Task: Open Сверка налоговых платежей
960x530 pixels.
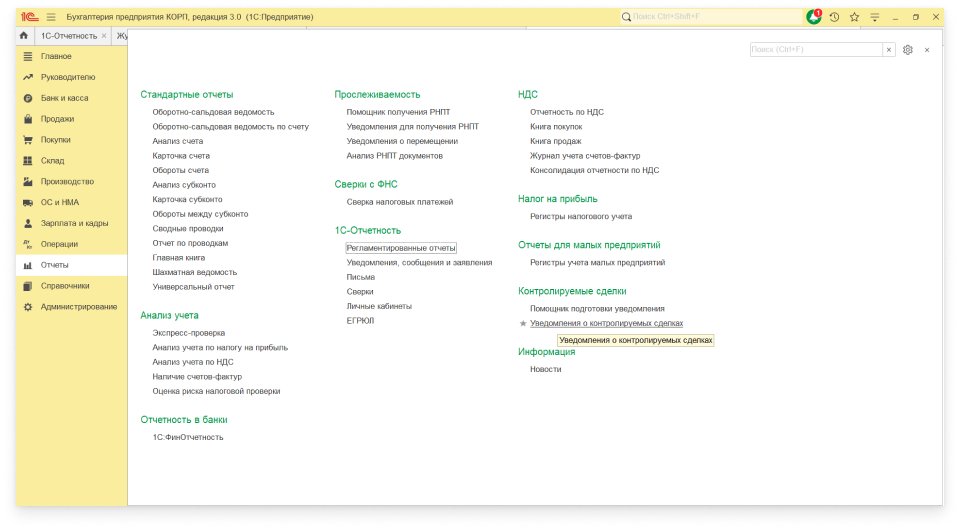Action: click(400, 202)
